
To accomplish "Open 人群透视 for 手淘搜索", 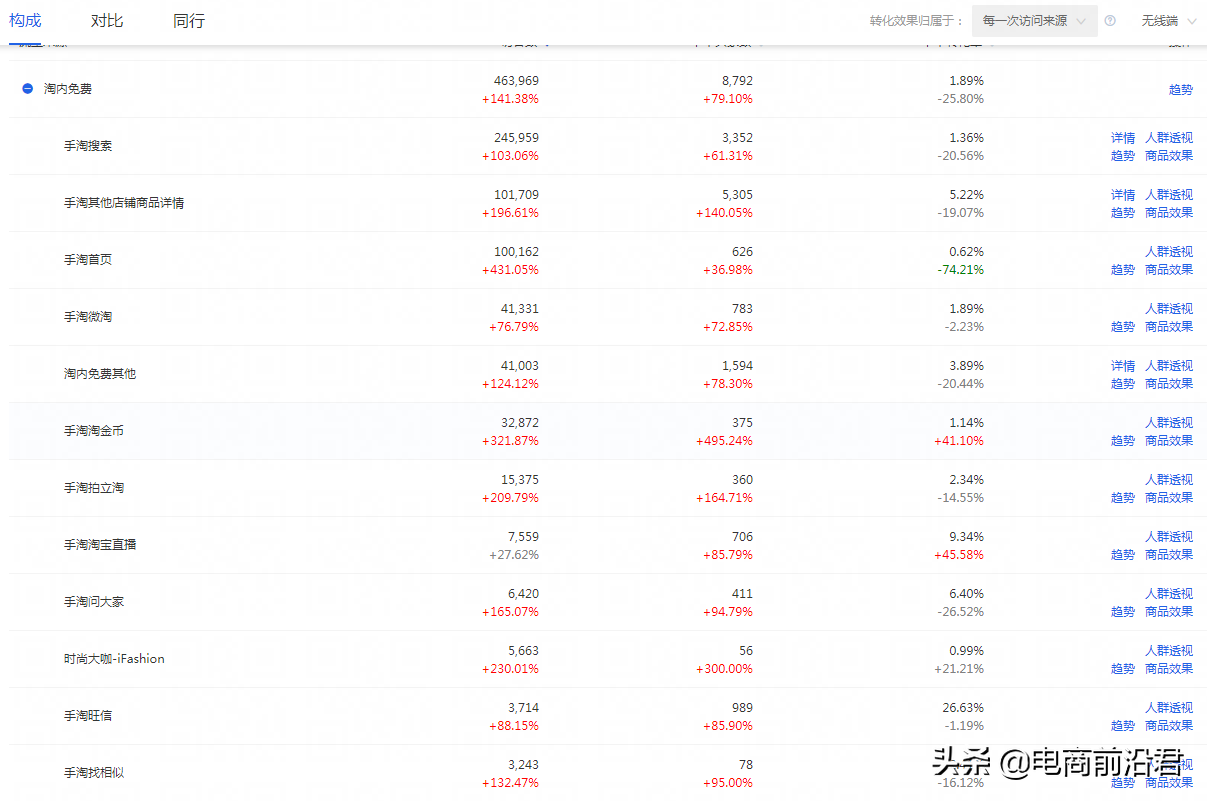I will tap(1169, 138).
